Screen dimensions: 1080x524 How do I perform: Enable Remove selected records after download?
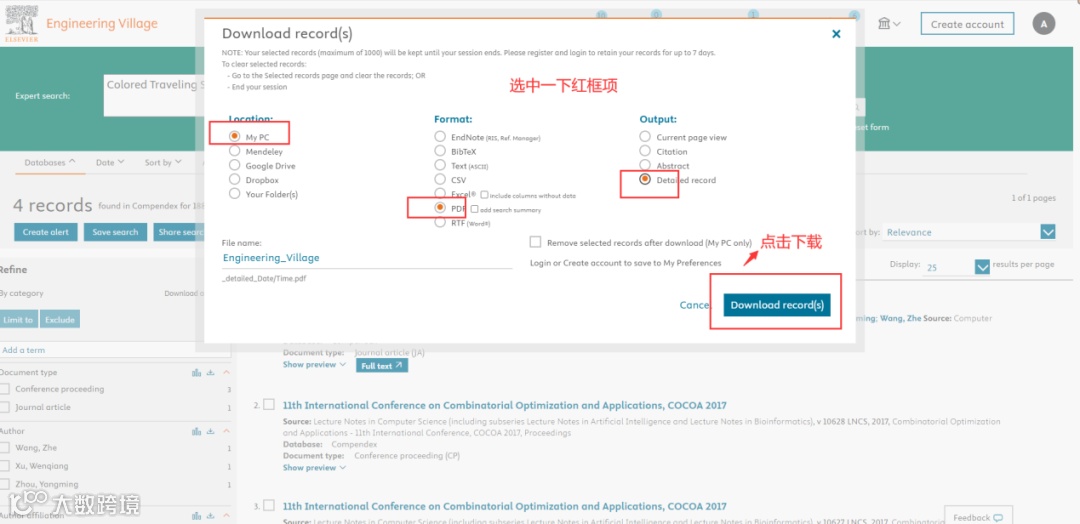[x=535, y=242]
